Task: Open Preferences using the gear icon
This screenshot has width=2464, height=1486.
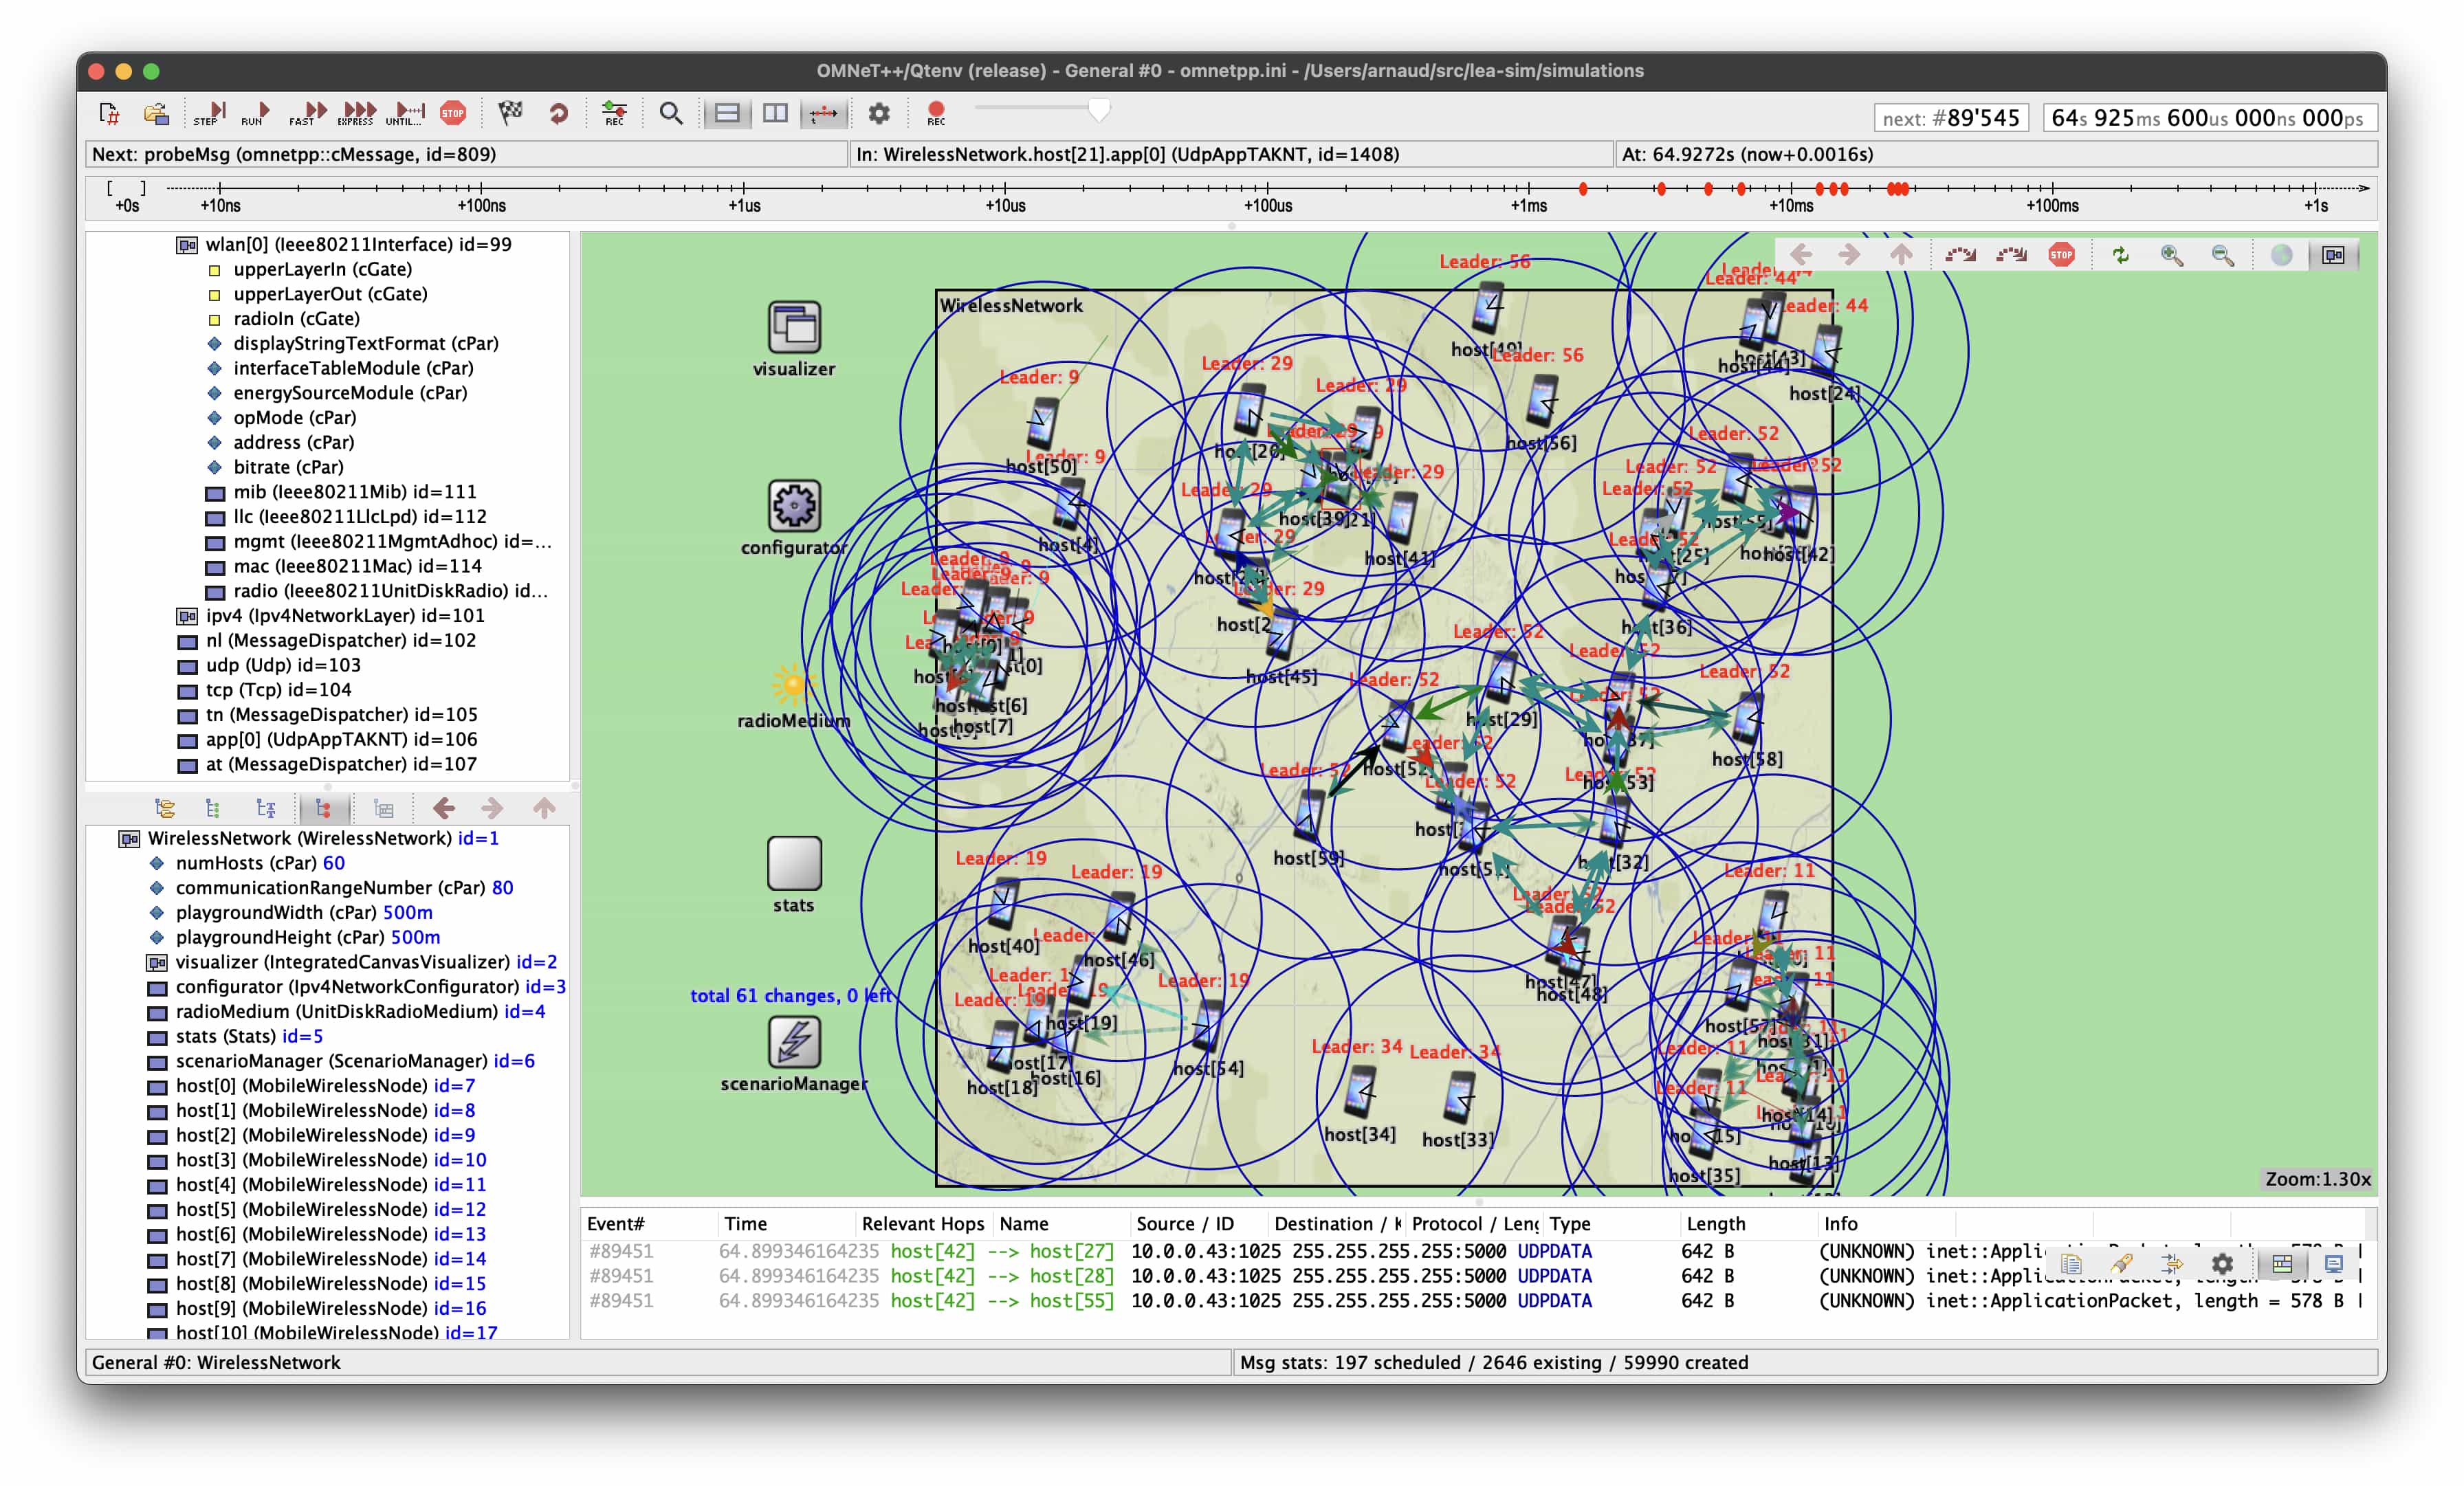Action: tap(879, 114)
